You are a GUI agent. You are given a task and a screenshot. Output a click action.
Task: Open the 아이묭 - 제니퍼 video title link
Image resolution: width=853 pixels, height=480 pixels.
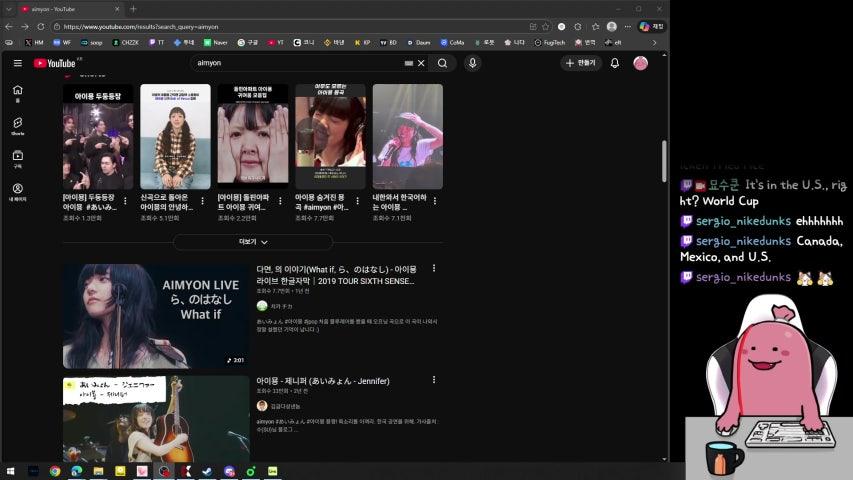(322, 381)
